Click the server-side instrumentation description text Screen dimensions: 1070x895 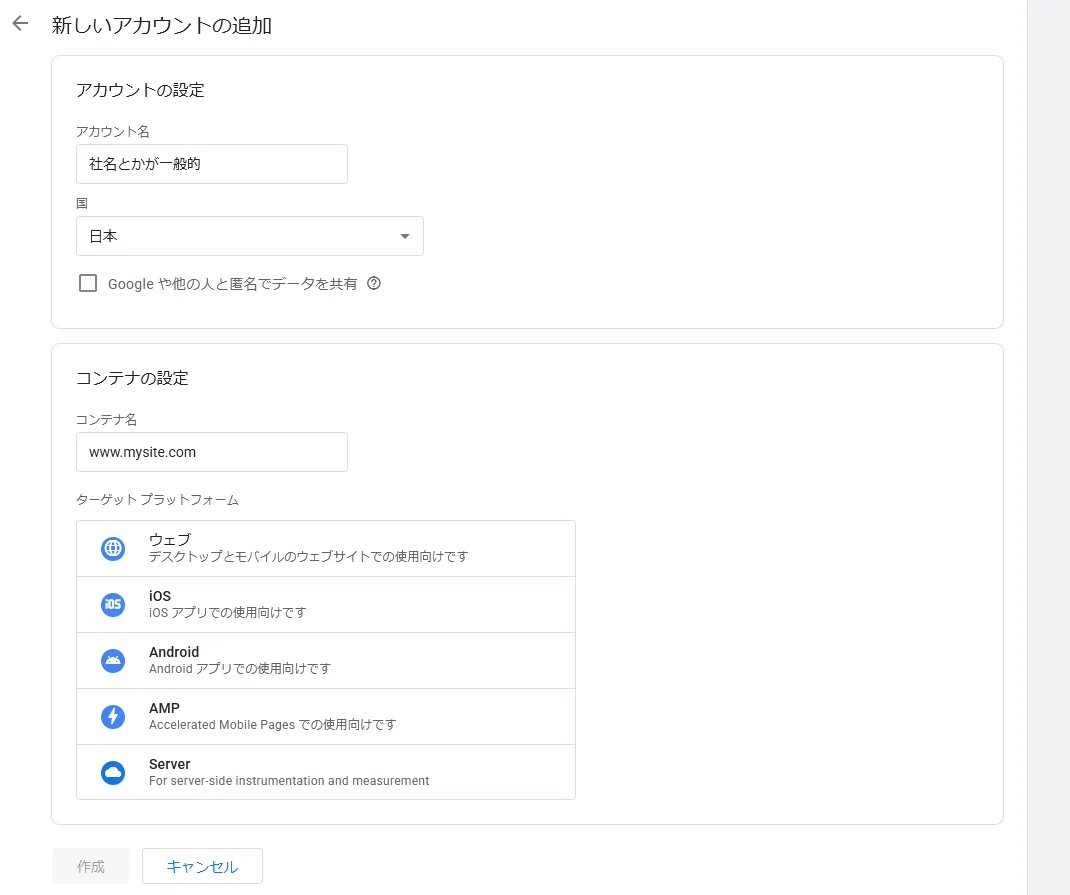[x=289, y=780]
